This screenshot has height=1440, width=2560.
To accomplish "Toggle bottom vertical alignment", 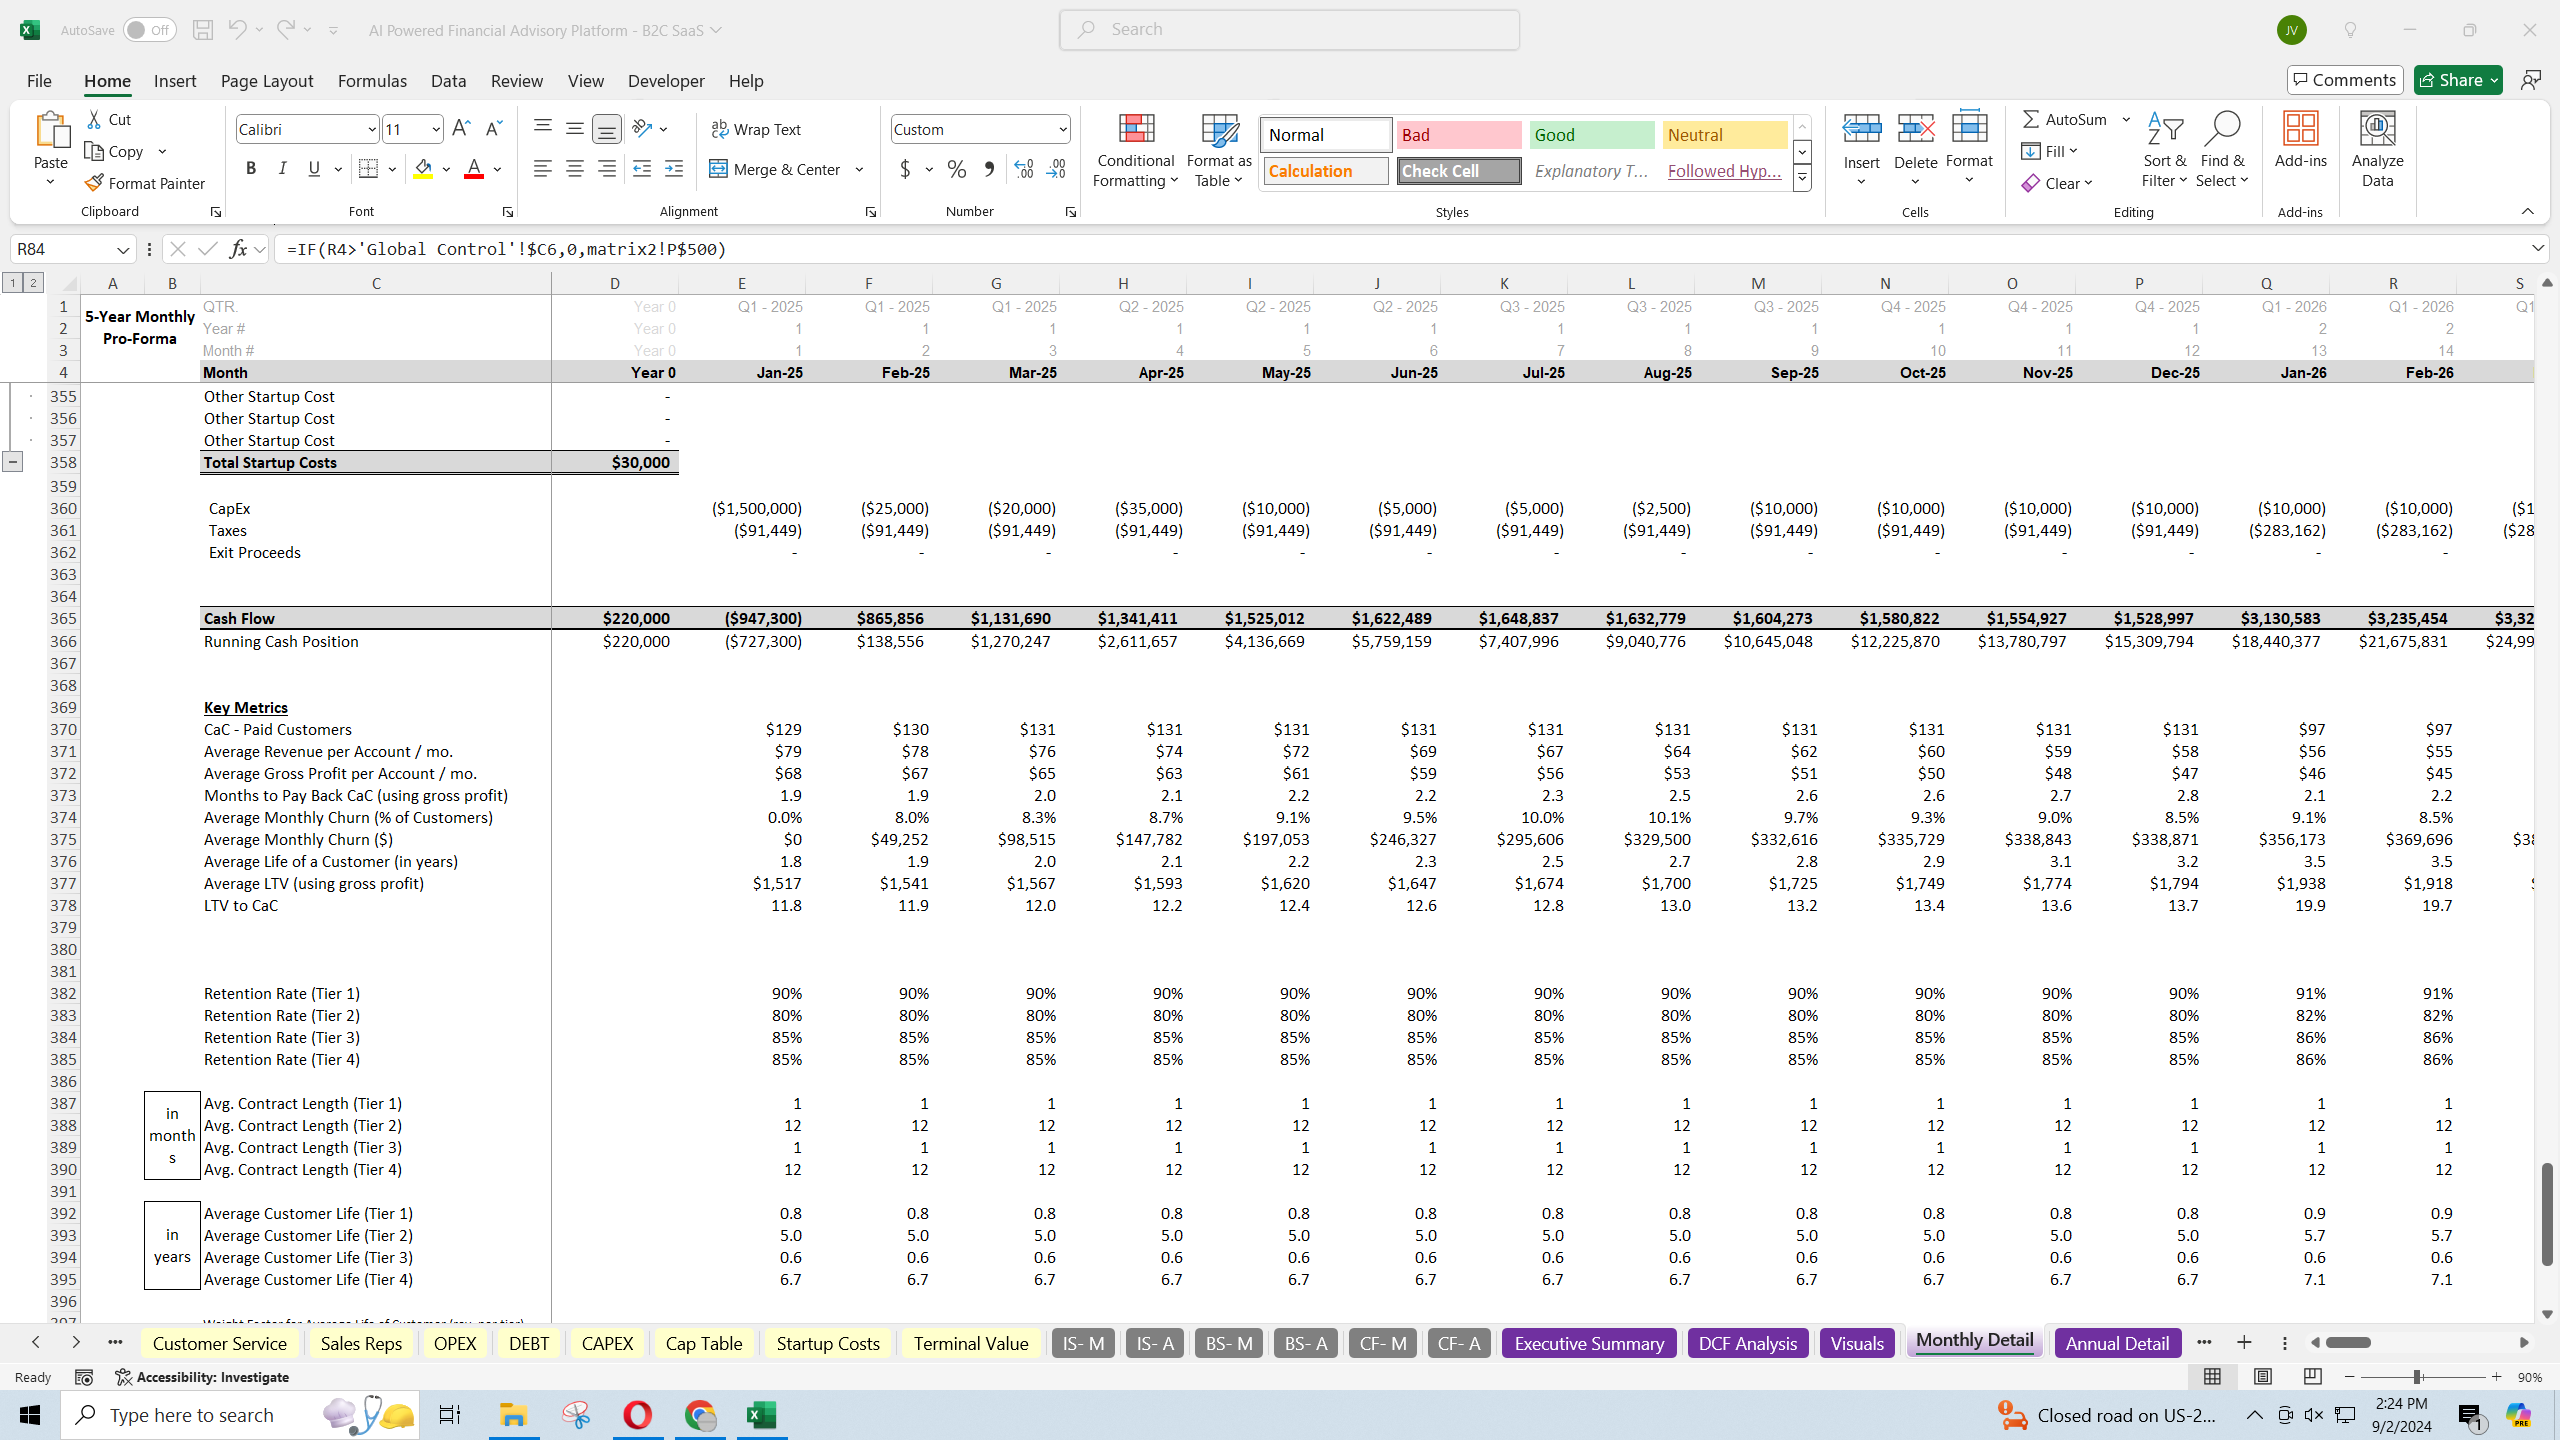I will point(606,129).
